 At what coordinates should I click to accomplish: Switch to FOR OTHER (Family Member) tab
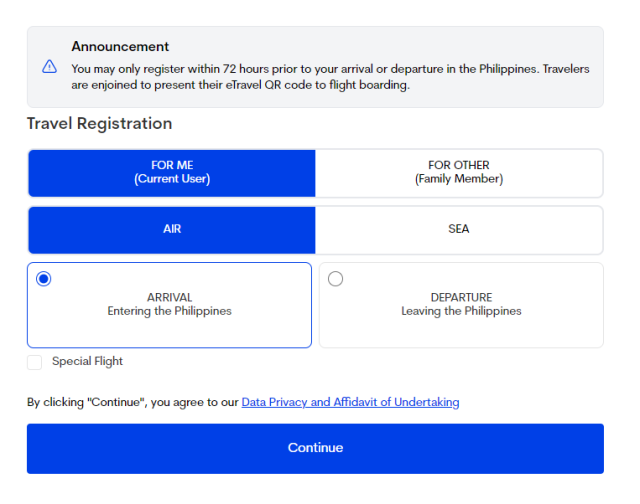pos(459,173)
